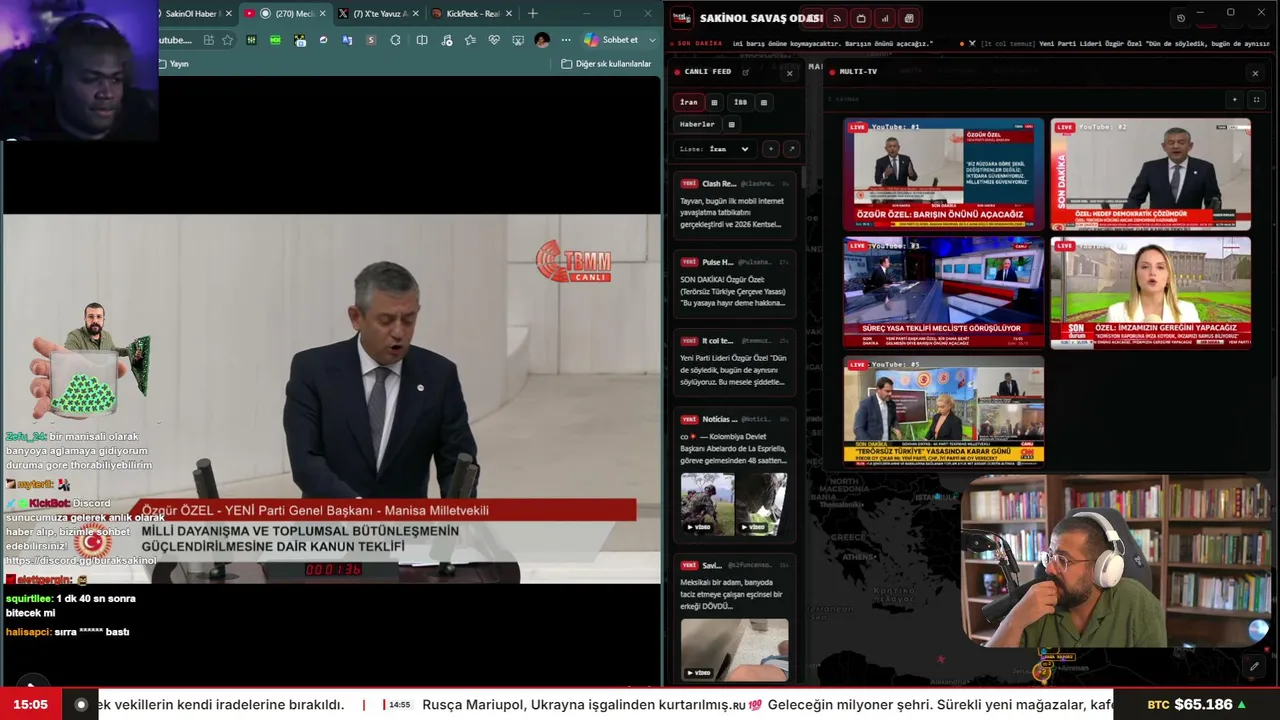Image resolution: width=1280 pixels, height=720 pixels.
Task: Open the favorites list icon in browser toolbar
Action: tap(470, 40)
